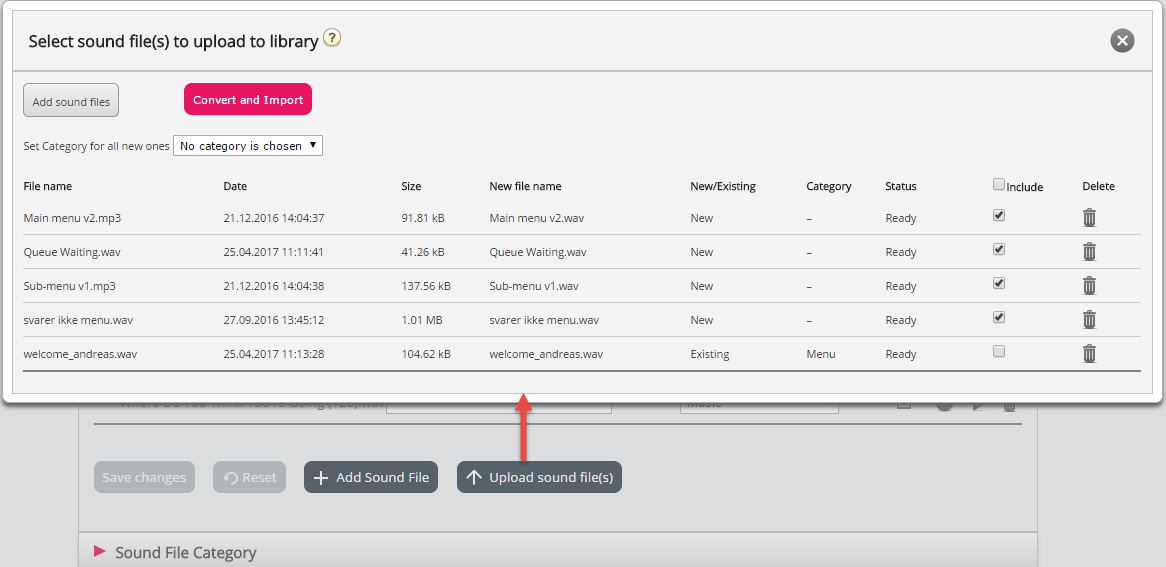Click the Upload sound file(s) button
The image size is (1166, 567).
pyautogui.click(x=539, y=478)
